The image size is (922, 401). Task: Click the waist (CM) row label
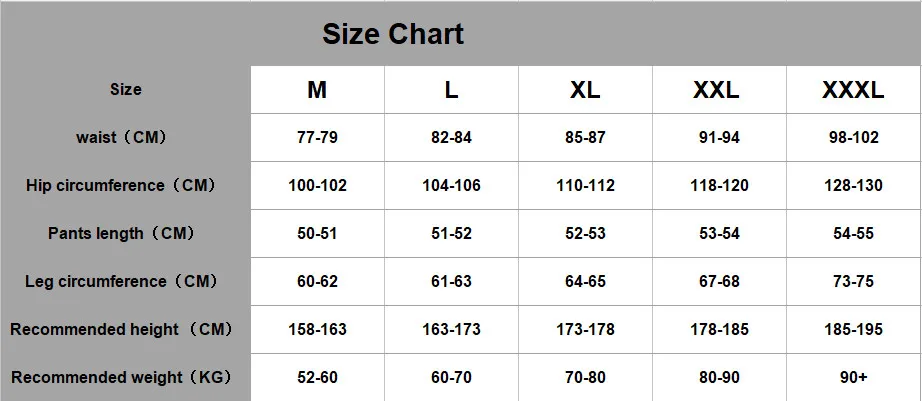tap(122, 138)
